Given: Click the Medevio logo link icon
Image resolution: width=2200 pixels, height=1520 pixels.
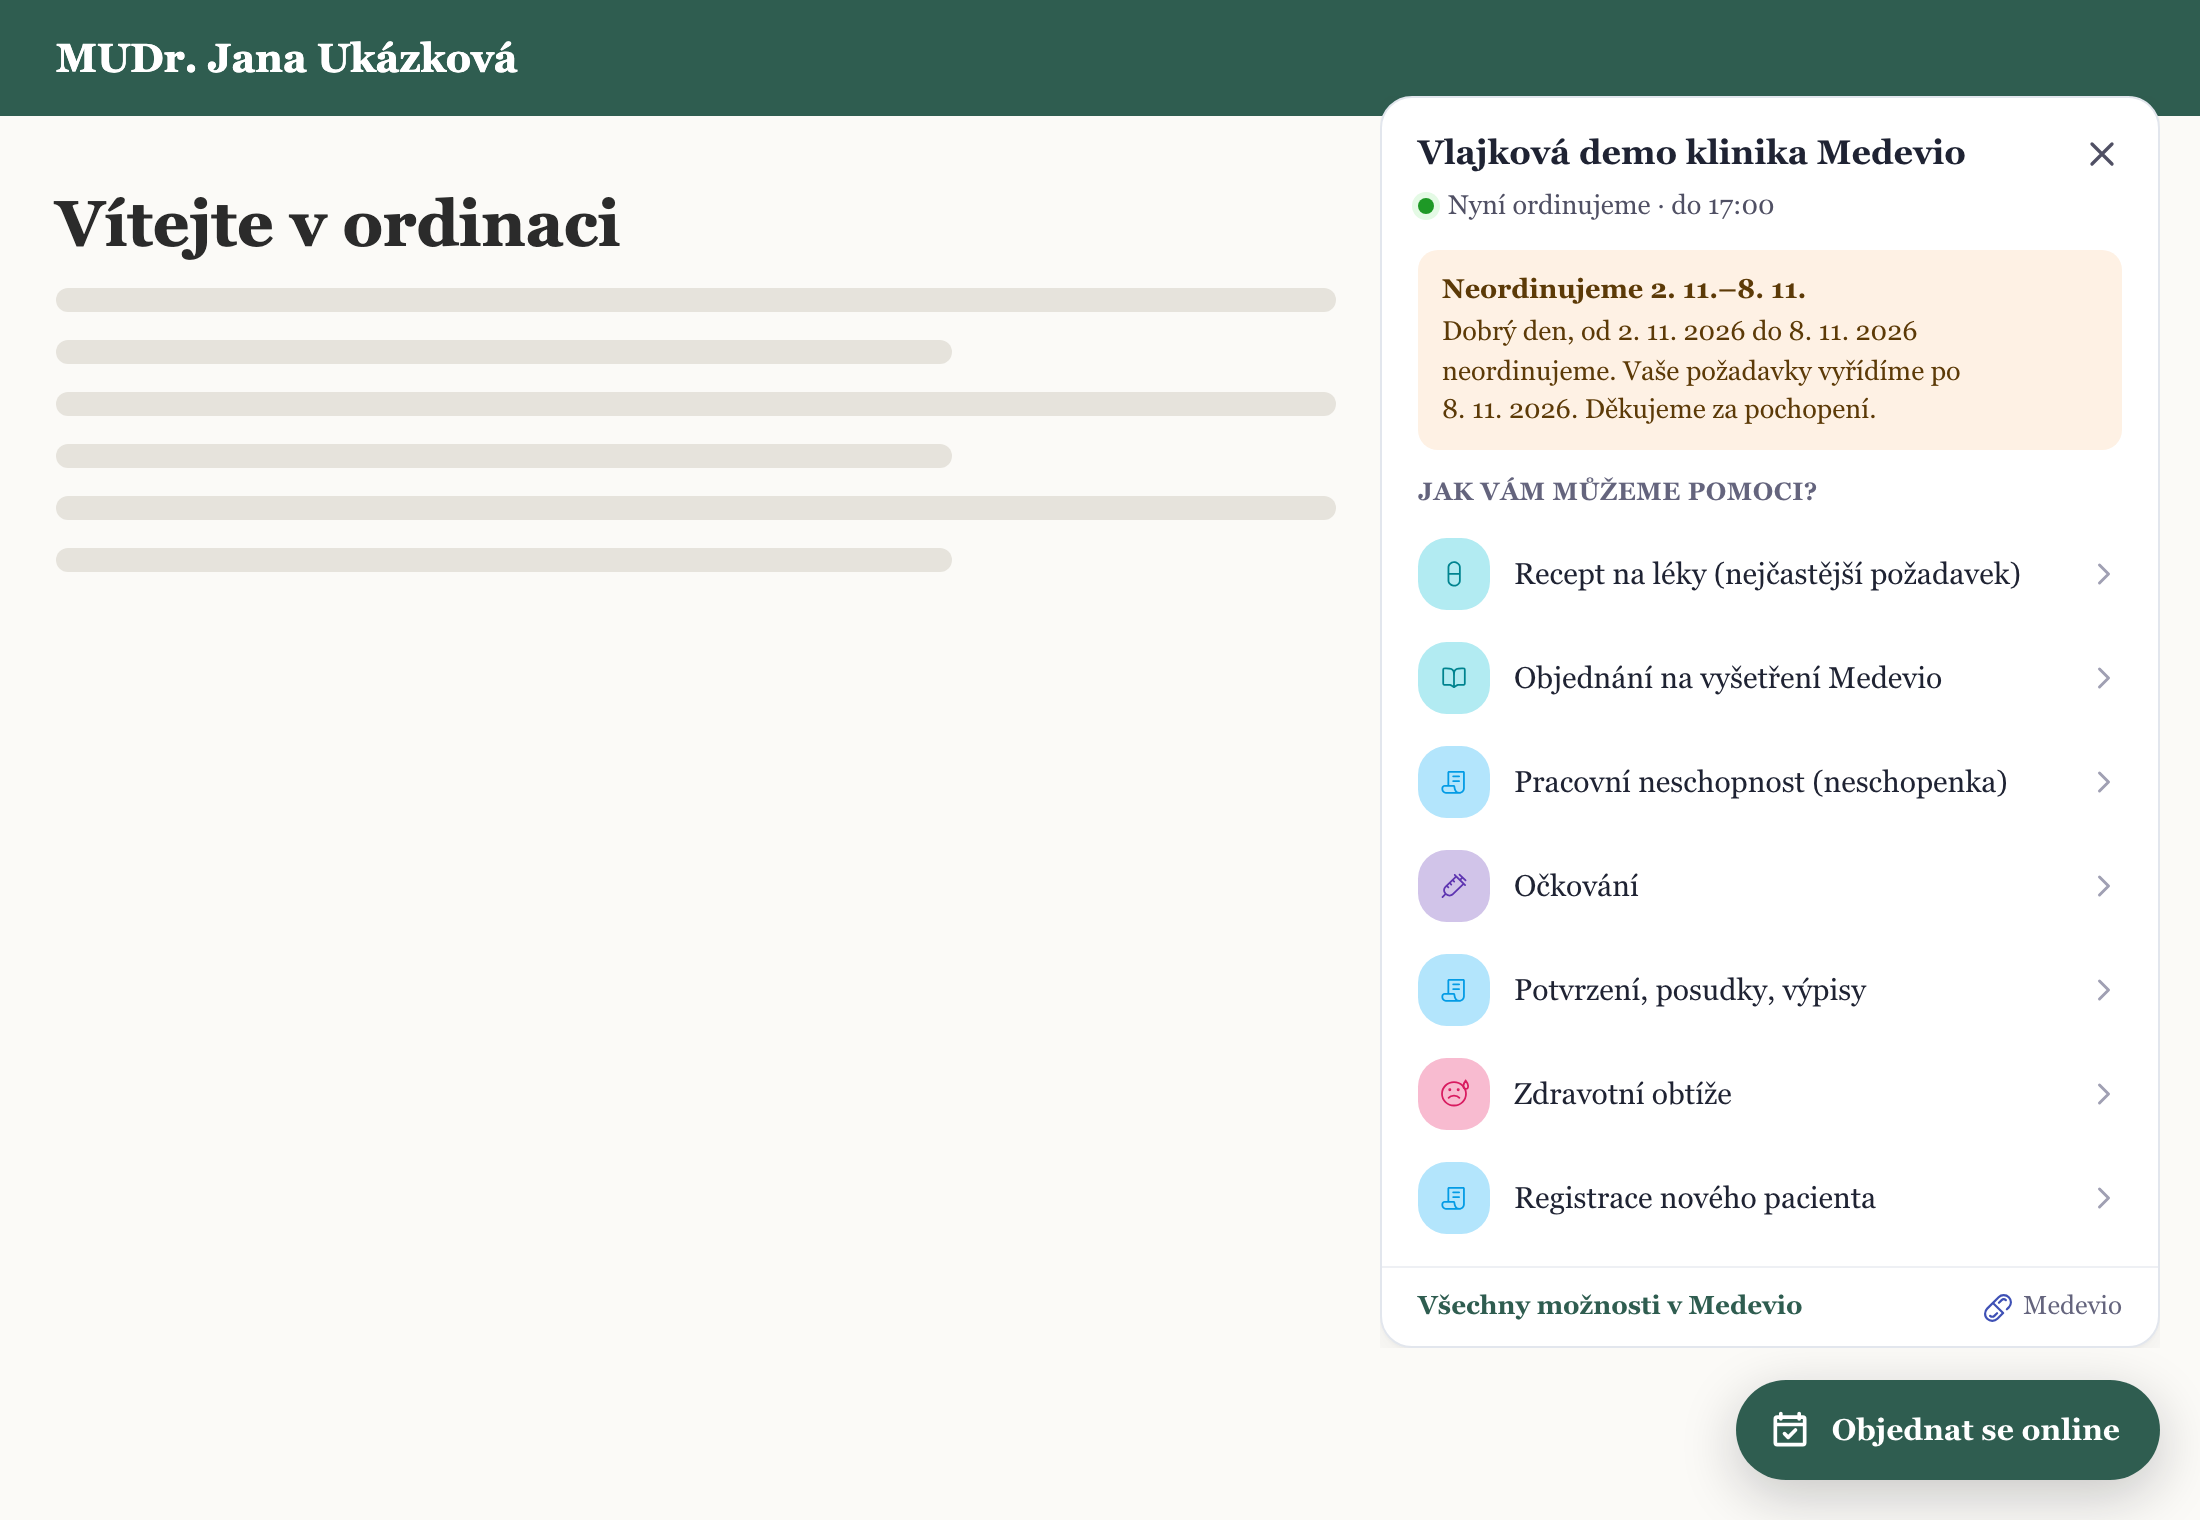Looking at the screenshot, I should pos(1997,1307).
